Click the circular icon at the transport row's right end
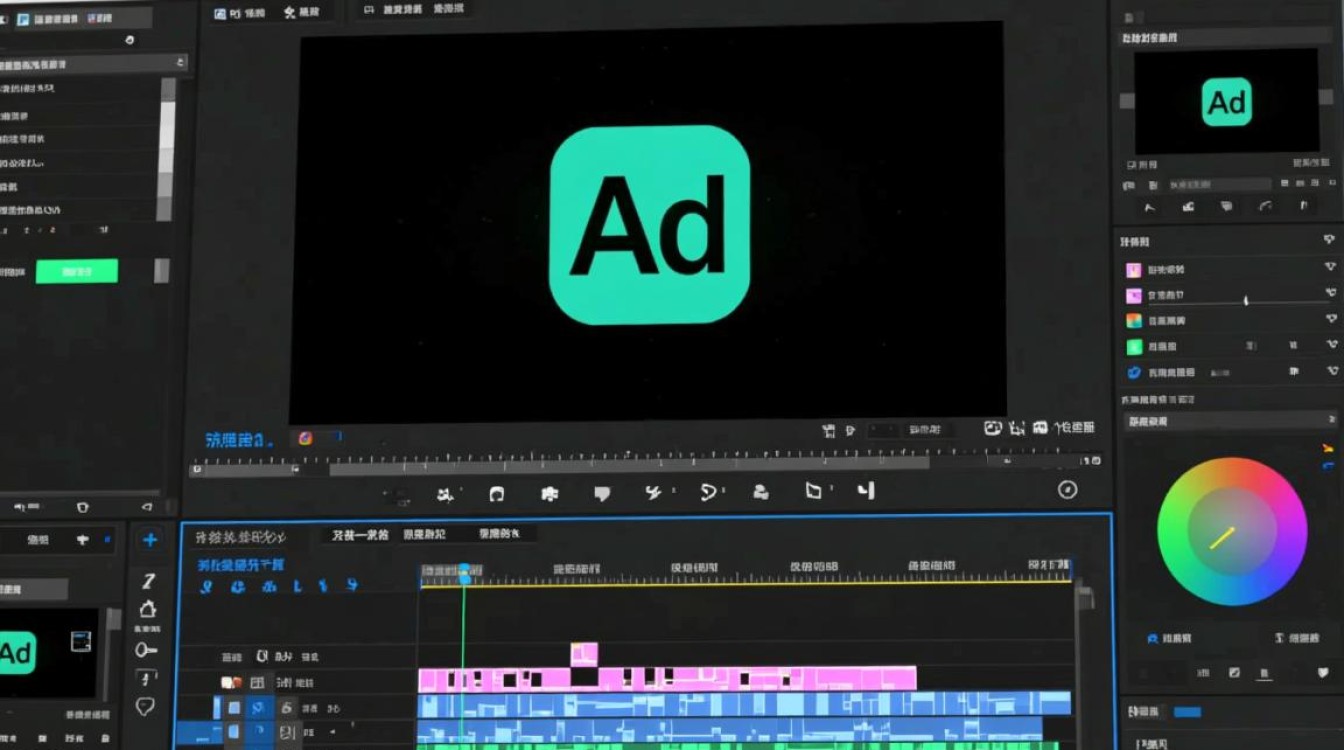The width and height of the screenshot is (1344, 750). tap(1068, 489)
